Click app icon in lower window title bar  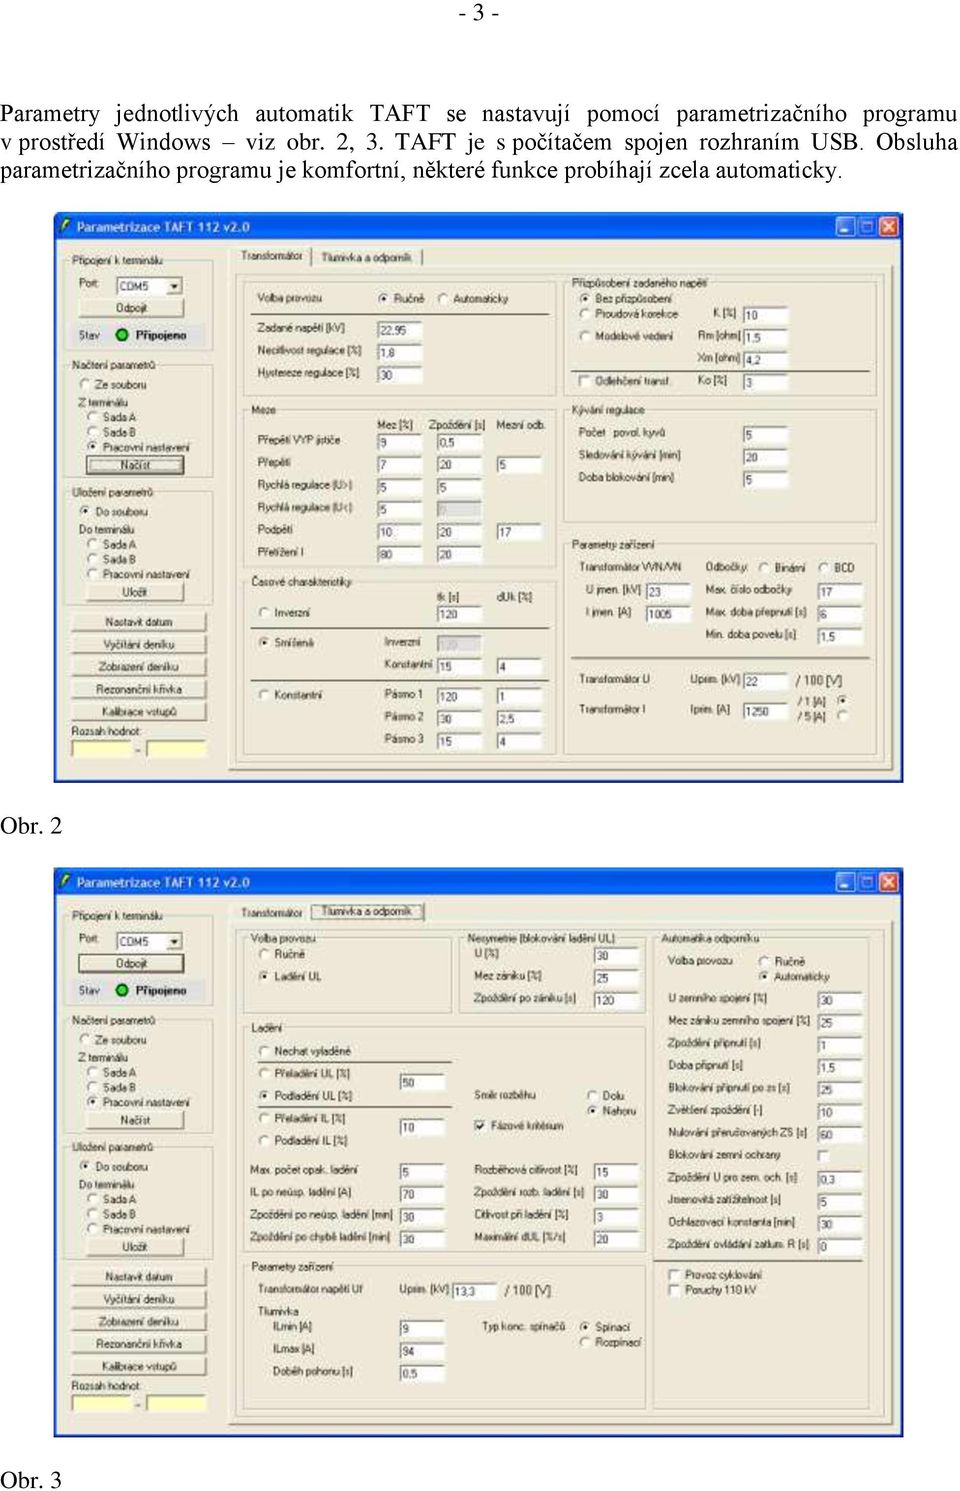(65, 881)
